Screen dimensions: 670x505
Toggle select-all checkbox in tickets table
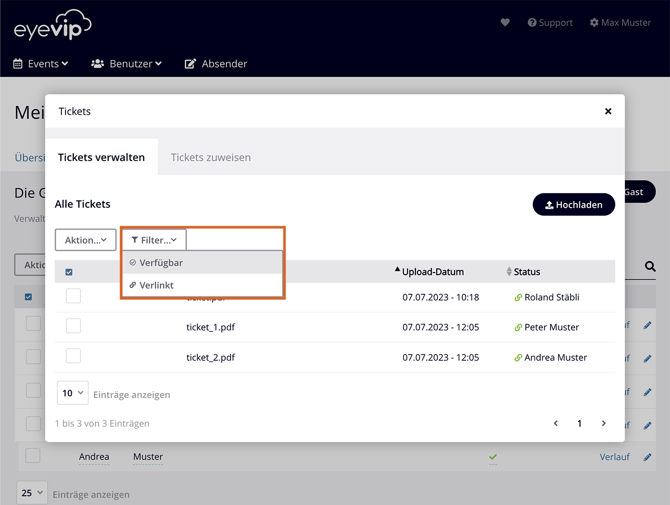tap(69, 272)
